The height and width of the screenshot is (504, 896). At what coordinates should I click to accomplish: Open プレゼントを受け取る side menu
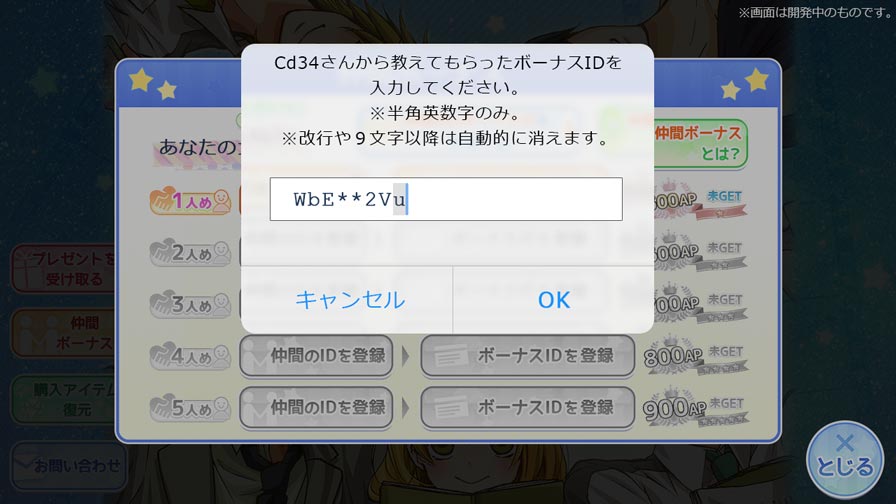click(x=64, y=269)
